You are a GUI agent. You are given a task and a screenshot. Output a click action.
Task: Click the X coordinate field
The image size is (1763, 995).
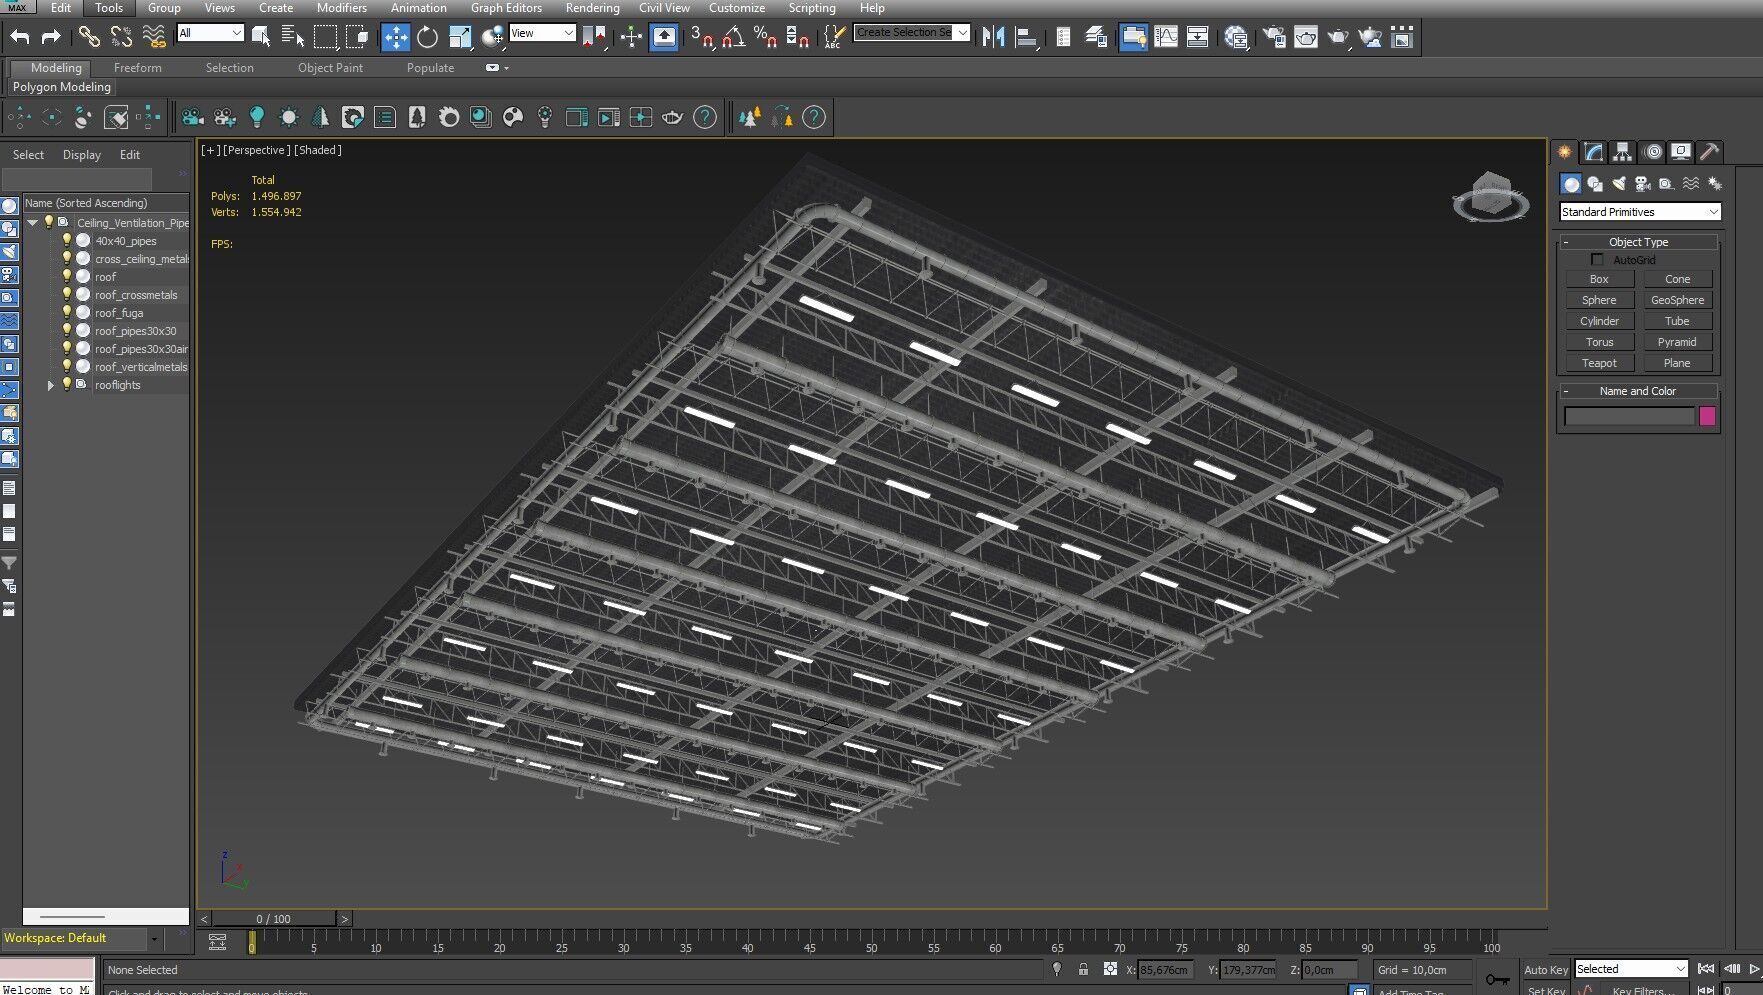(x=1165, y=969)
